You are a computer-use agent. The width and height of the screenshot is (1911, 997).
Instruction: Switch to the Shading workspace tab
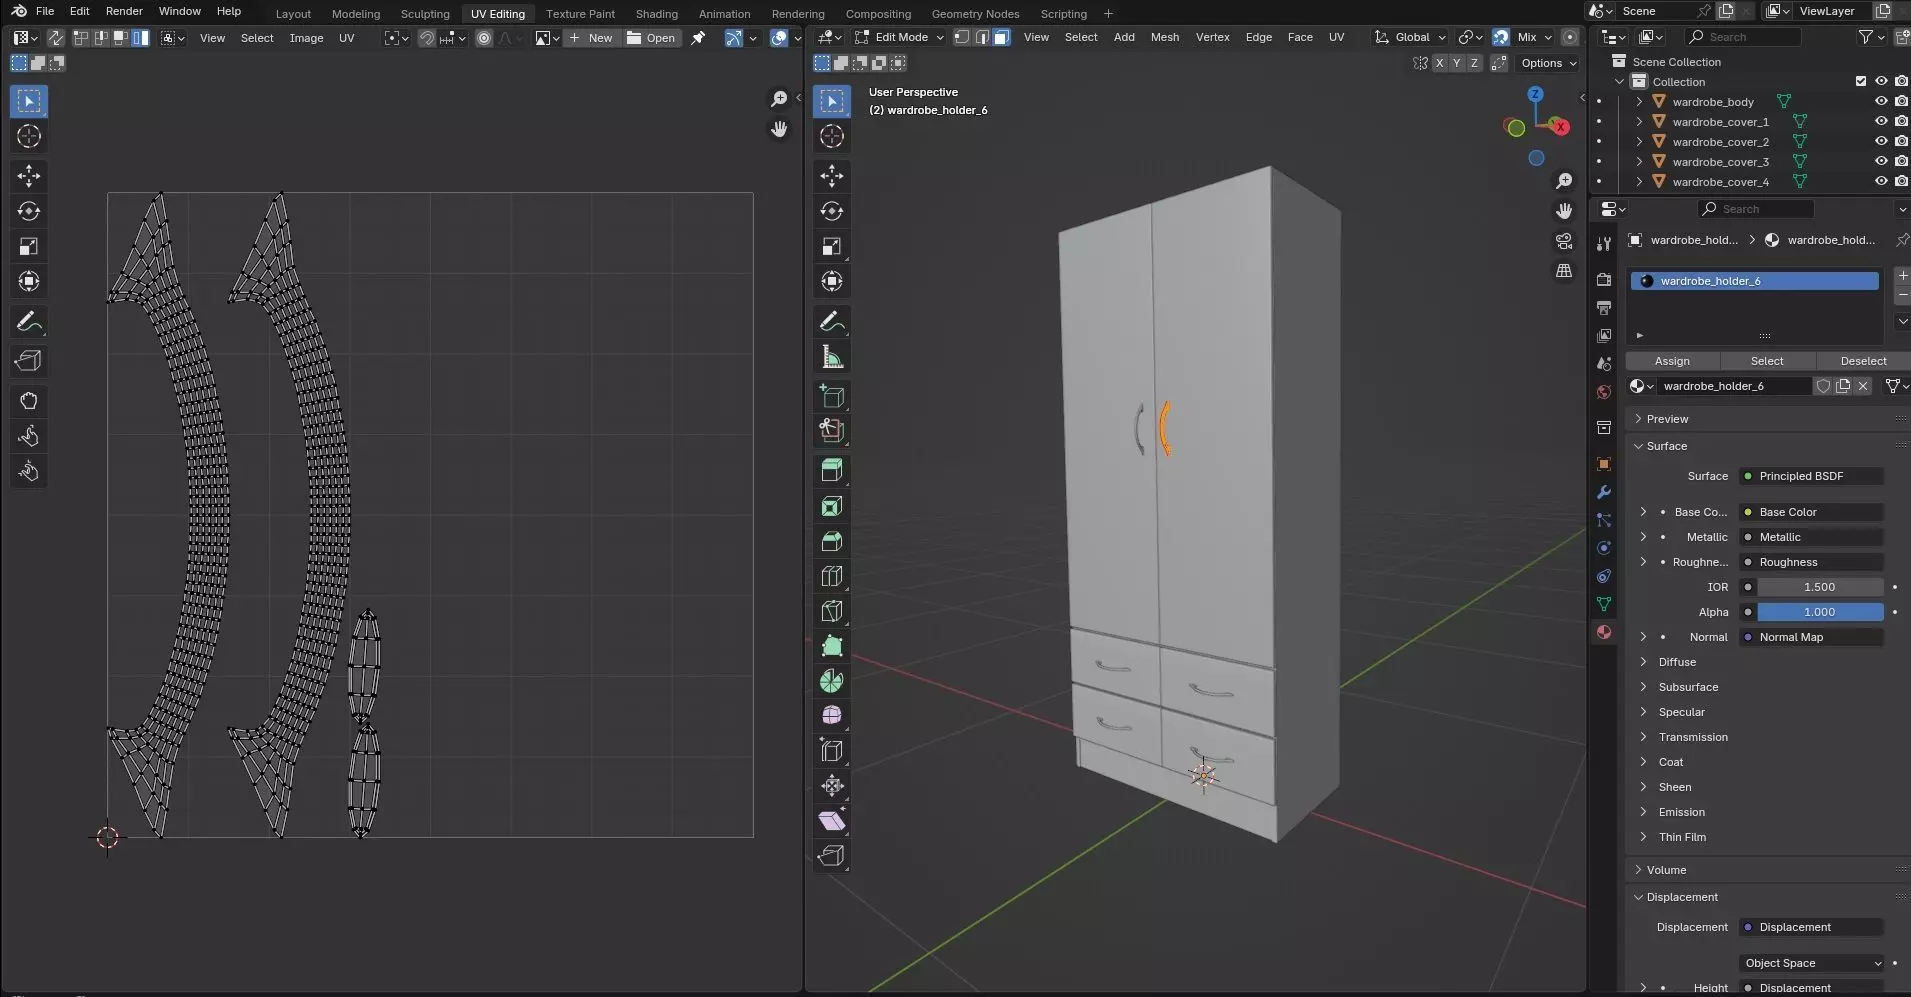point(656,14)
